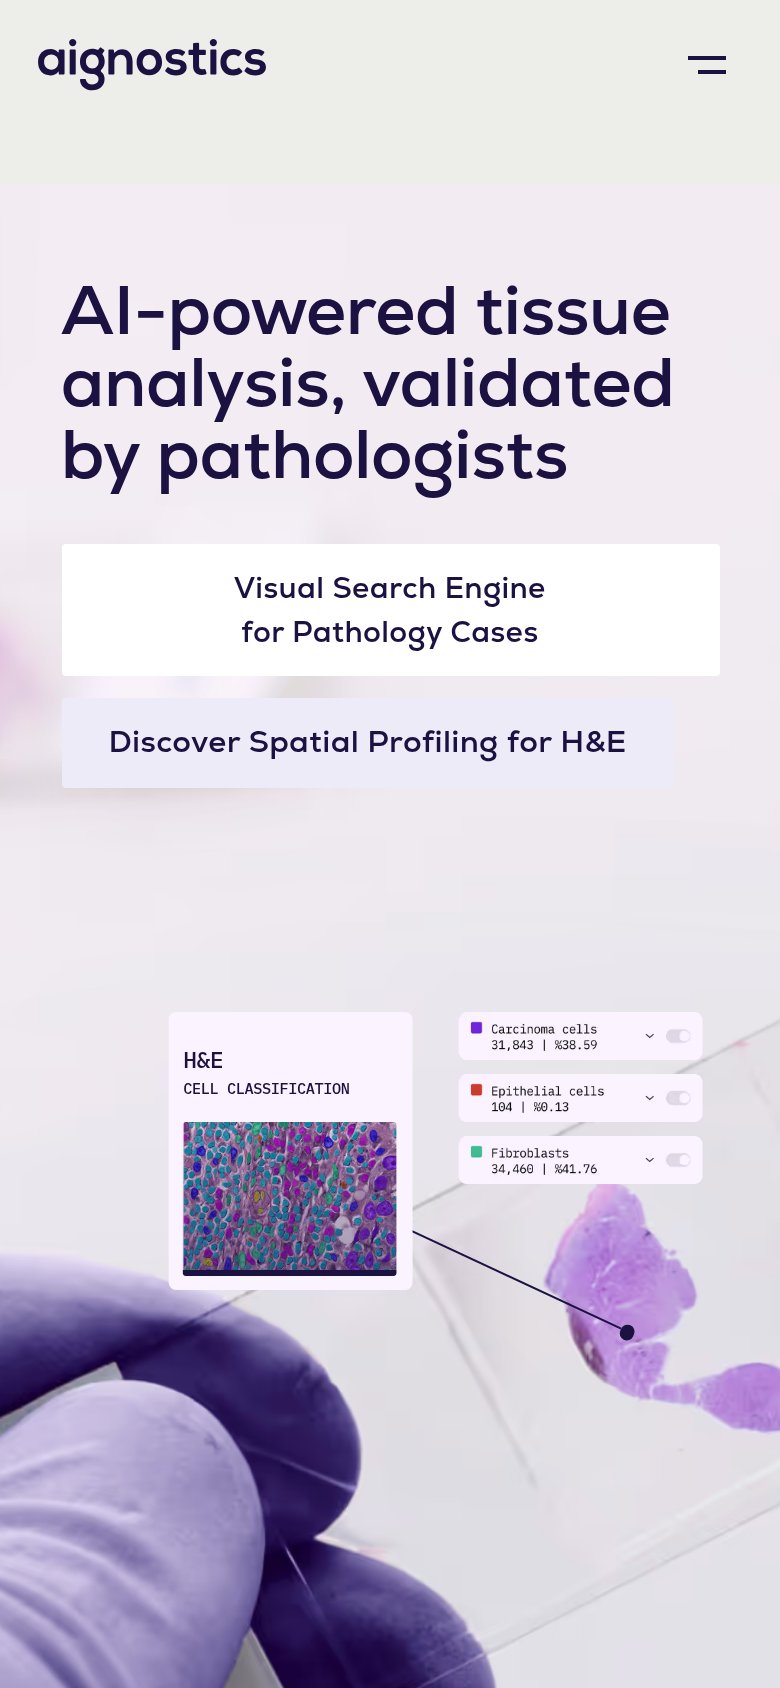Click the H&E cell classification thumbnail image
Viewport: 780px width, 1688px height.
pyautogui.click(x=290, y=1198)
